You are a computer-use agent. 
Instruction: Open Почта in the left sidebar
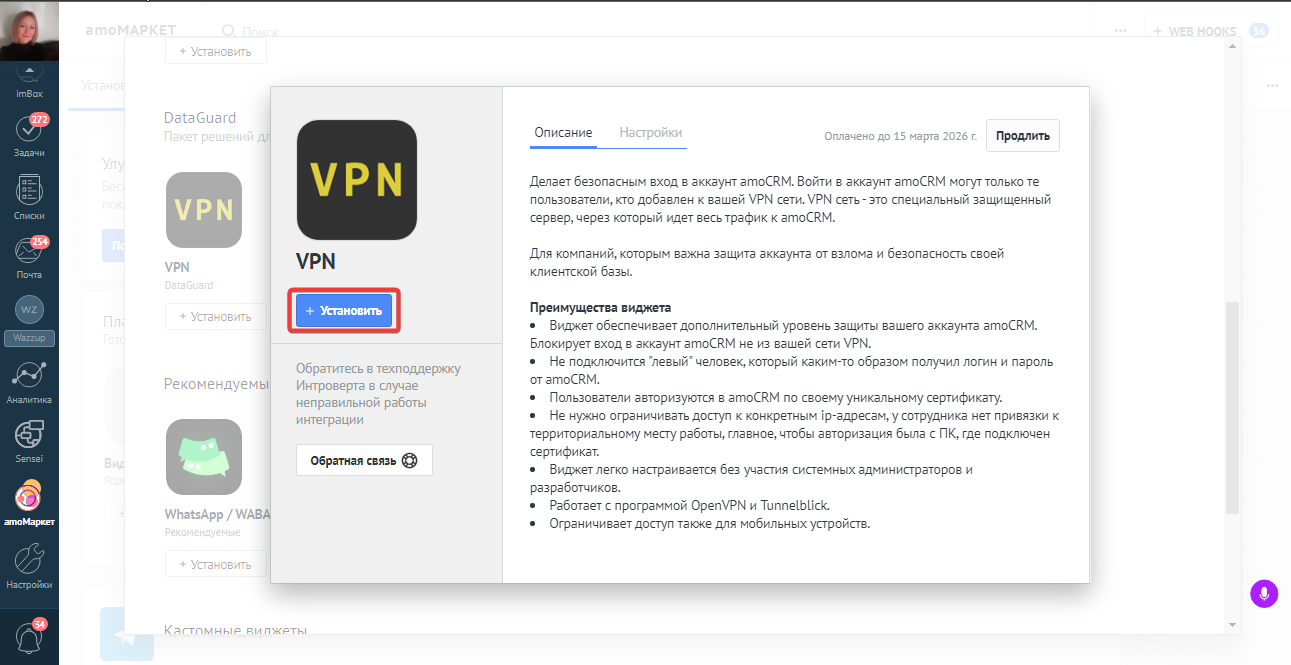tap(29, 259)
